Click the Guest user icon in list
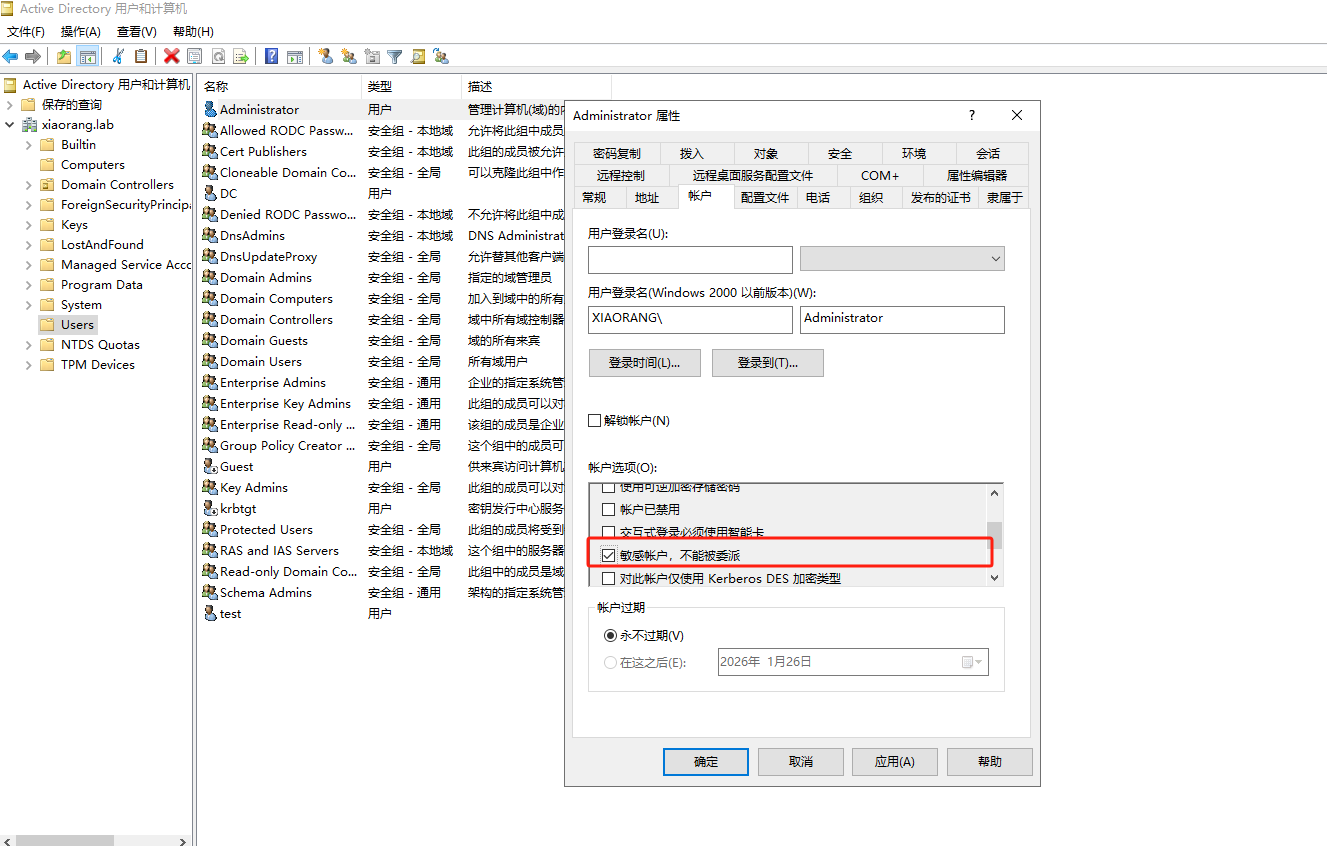The image size is (1327, 846). (210, 466)
